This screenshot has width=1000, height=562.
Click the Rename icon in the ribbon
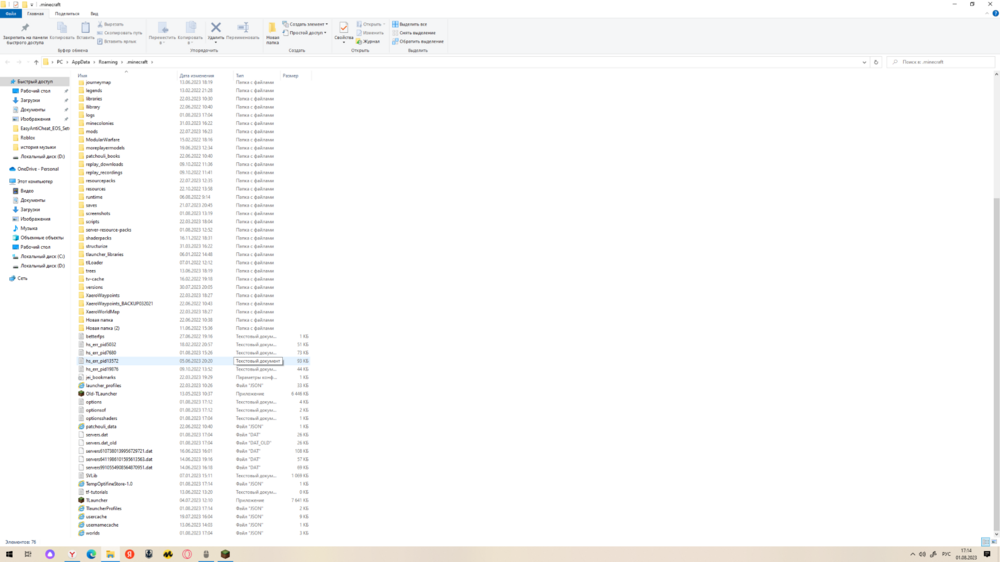(x=243, y=27)
